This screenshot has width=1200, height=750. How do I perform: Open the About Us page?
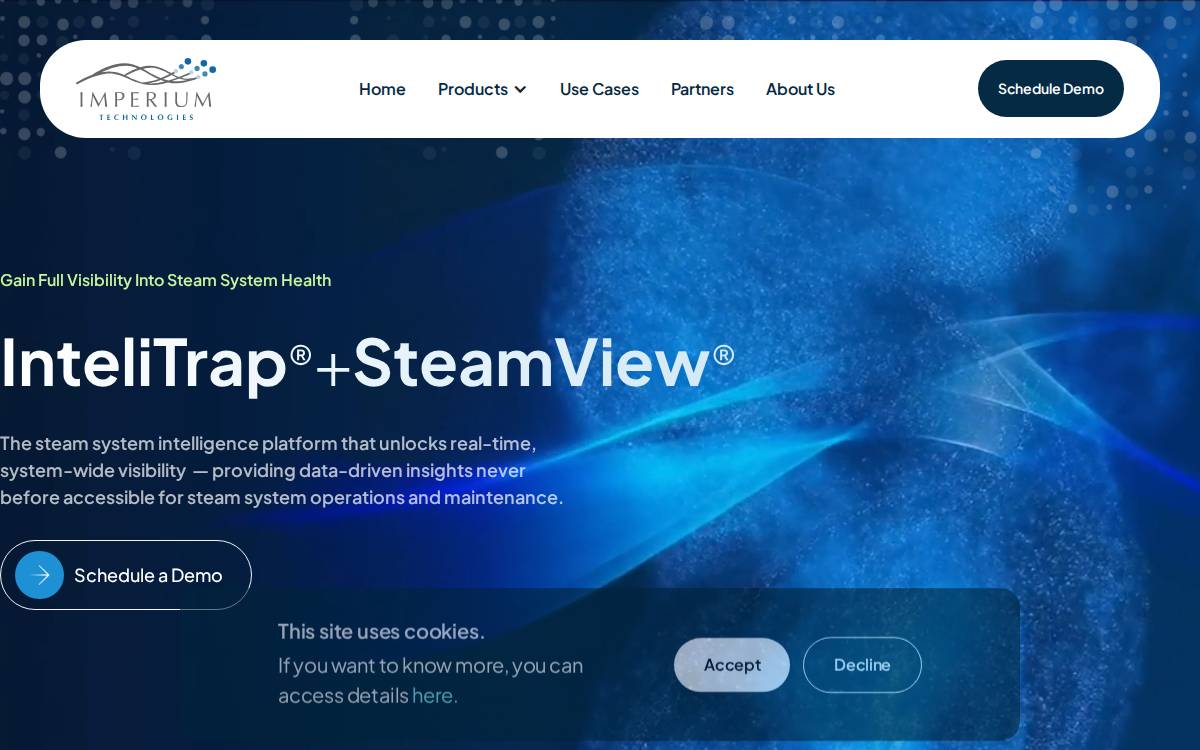click(x=800, y=89)
